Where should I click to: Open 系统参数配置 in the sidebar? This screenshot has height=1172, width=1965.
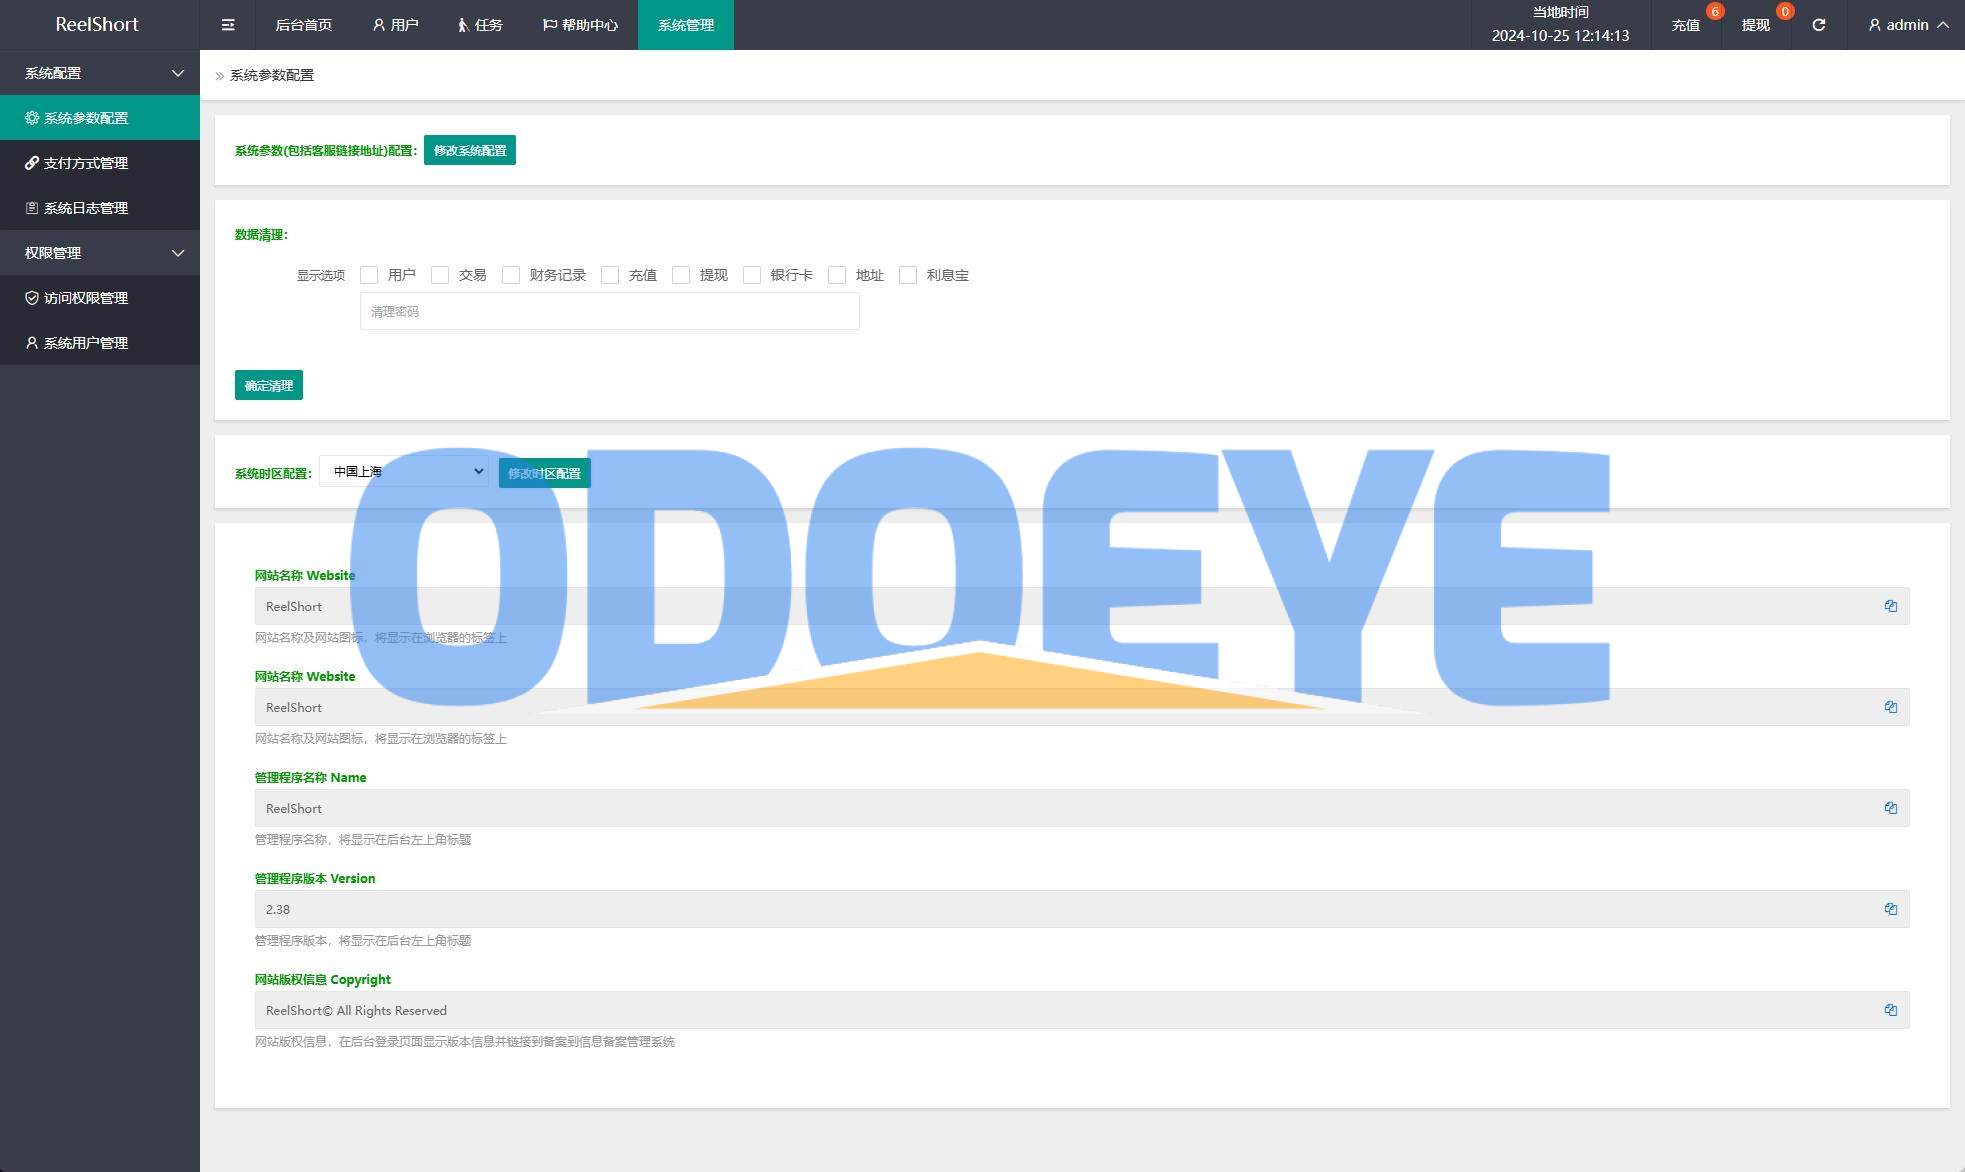pyautogui.click(x=100, y=118)
